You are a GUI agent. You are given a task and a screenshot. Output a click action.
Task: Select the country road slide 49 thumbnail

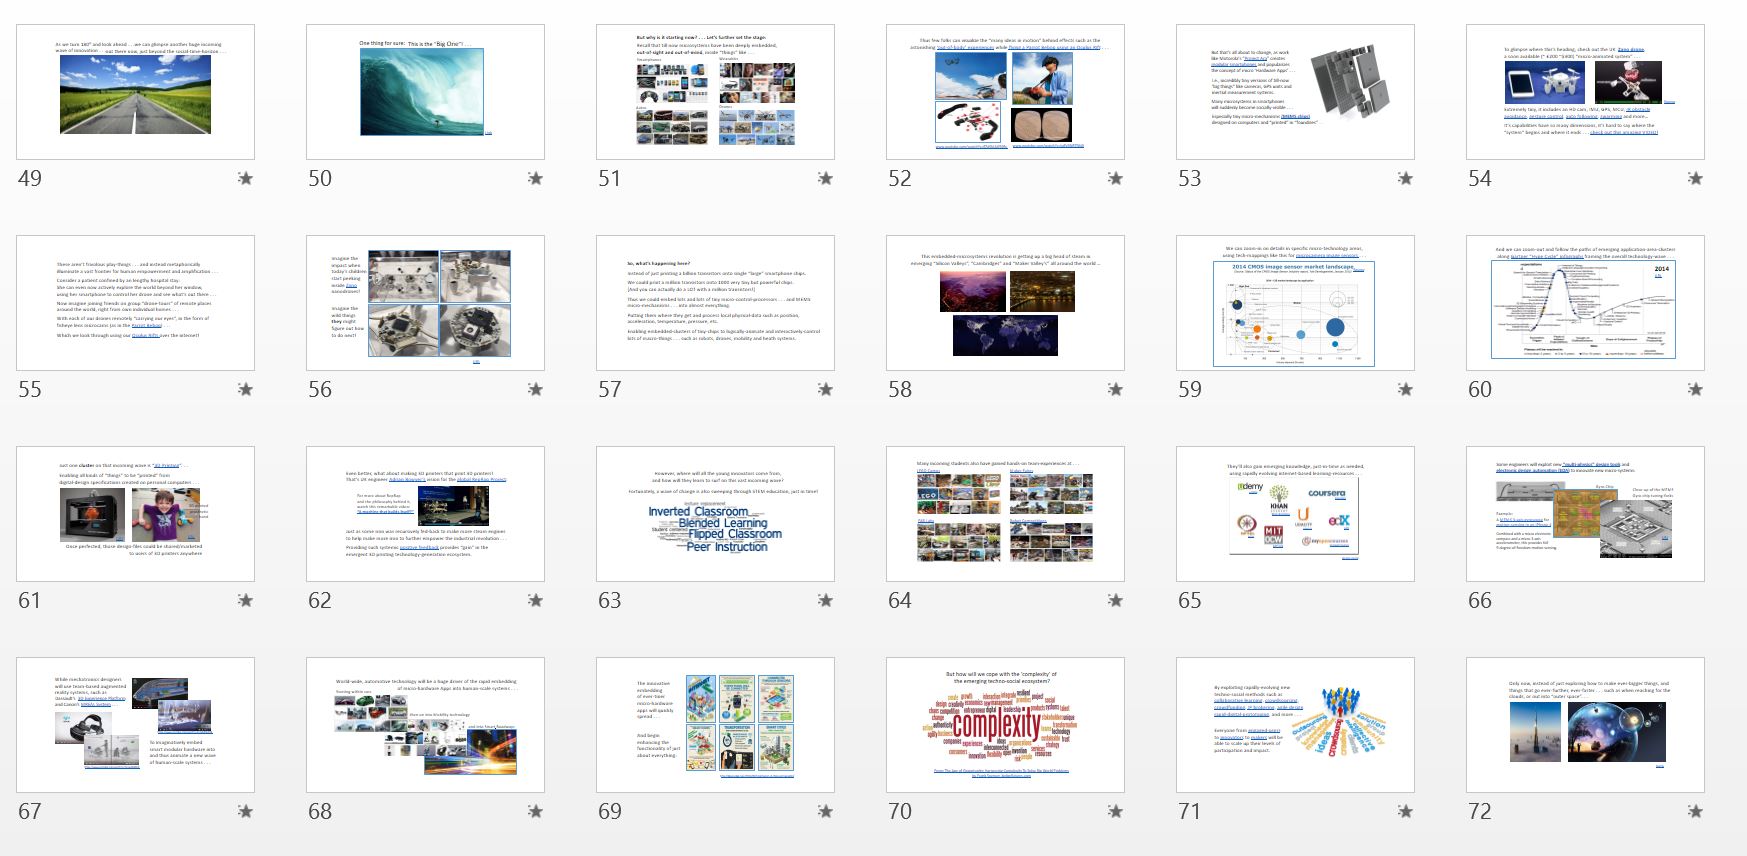click(135, 92)
